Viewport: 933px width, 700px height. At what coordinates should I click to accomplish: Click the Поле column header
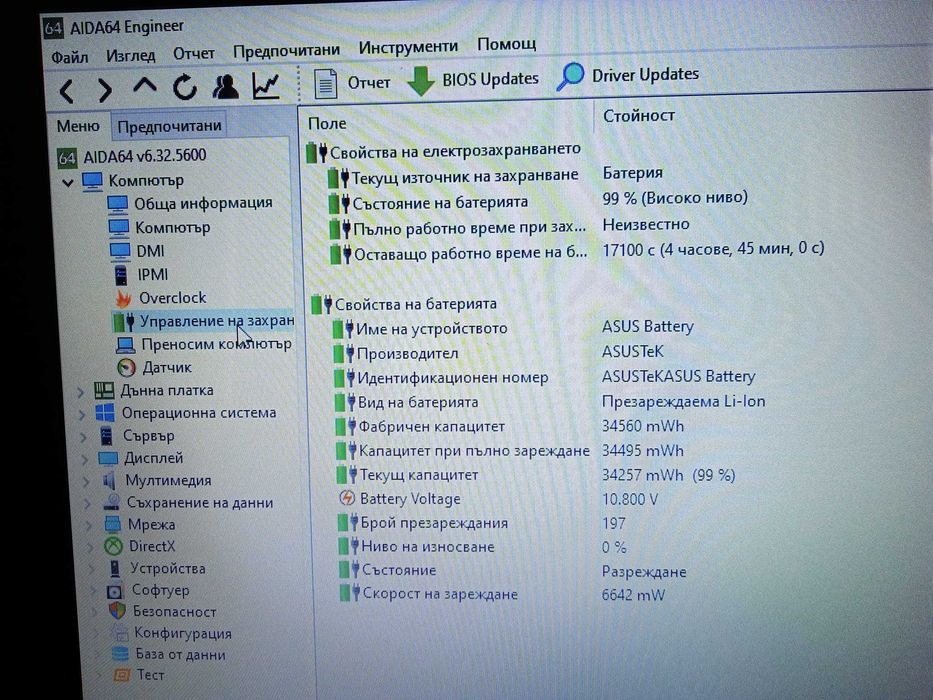pyautogui.click(x=327, y=123)
